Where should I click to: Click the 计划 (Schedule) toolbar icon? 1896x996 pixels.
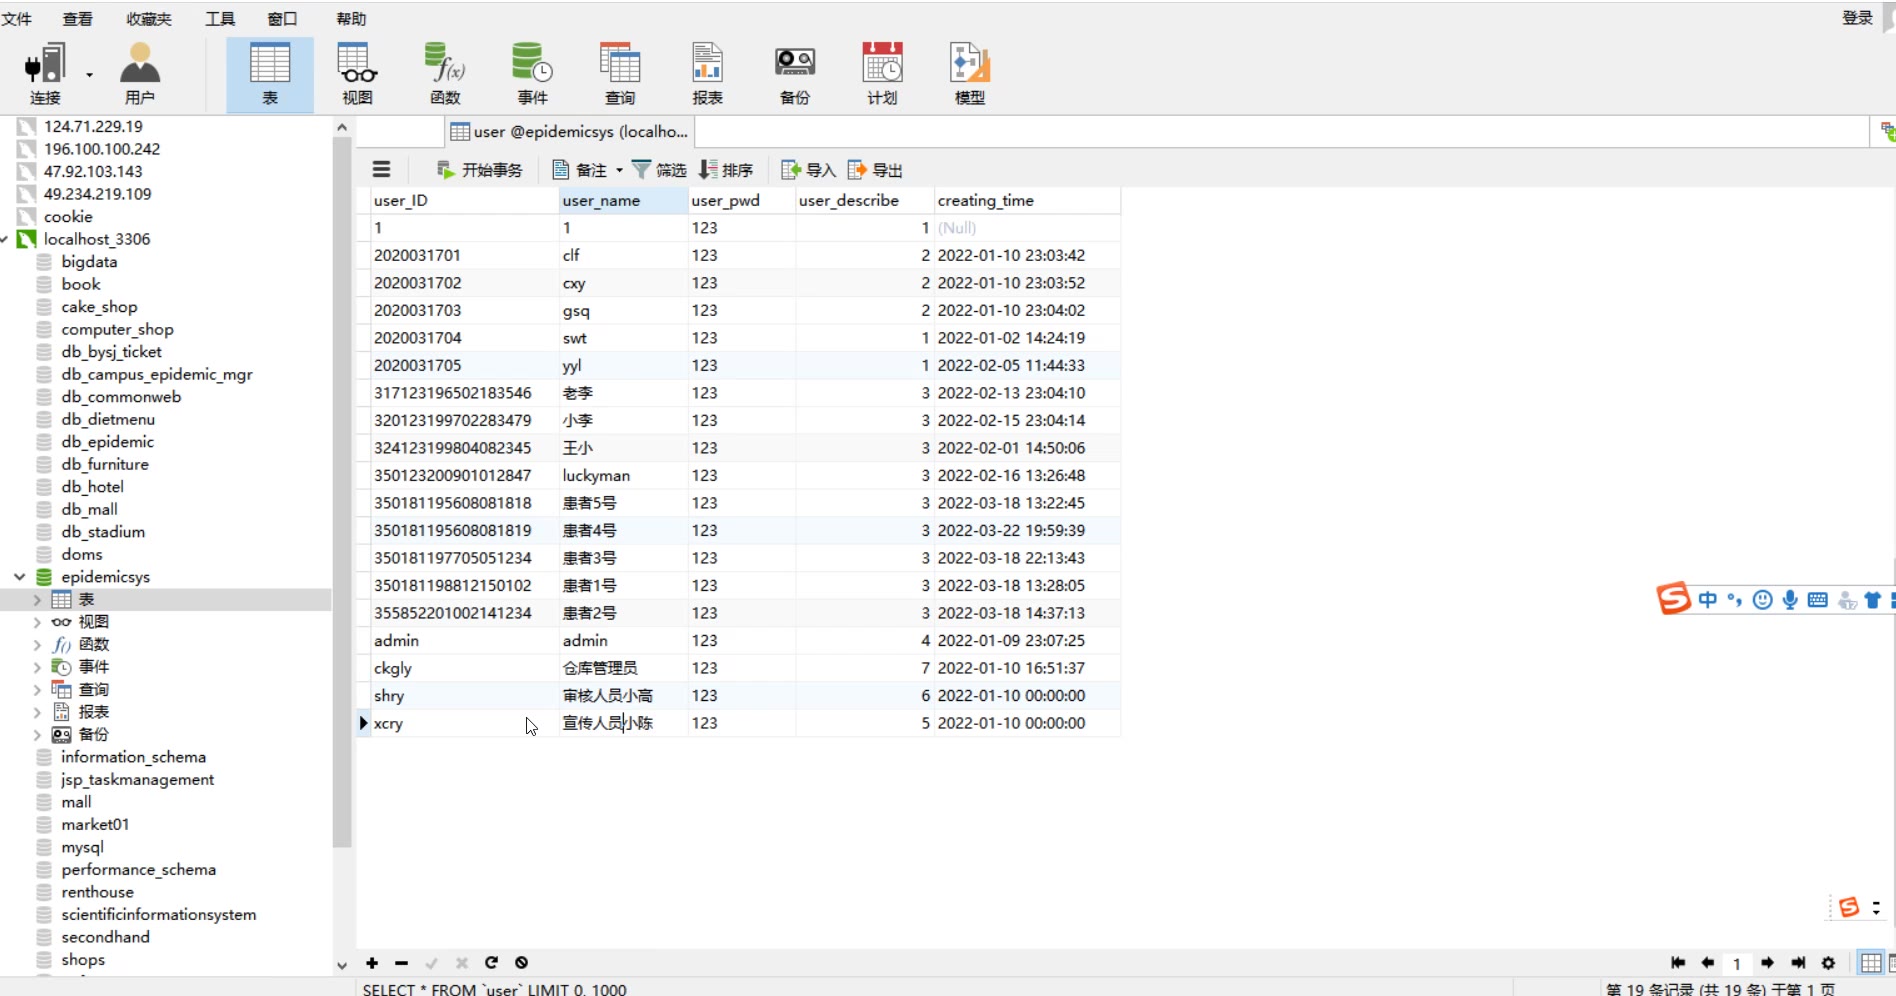[x=882, y=74]
